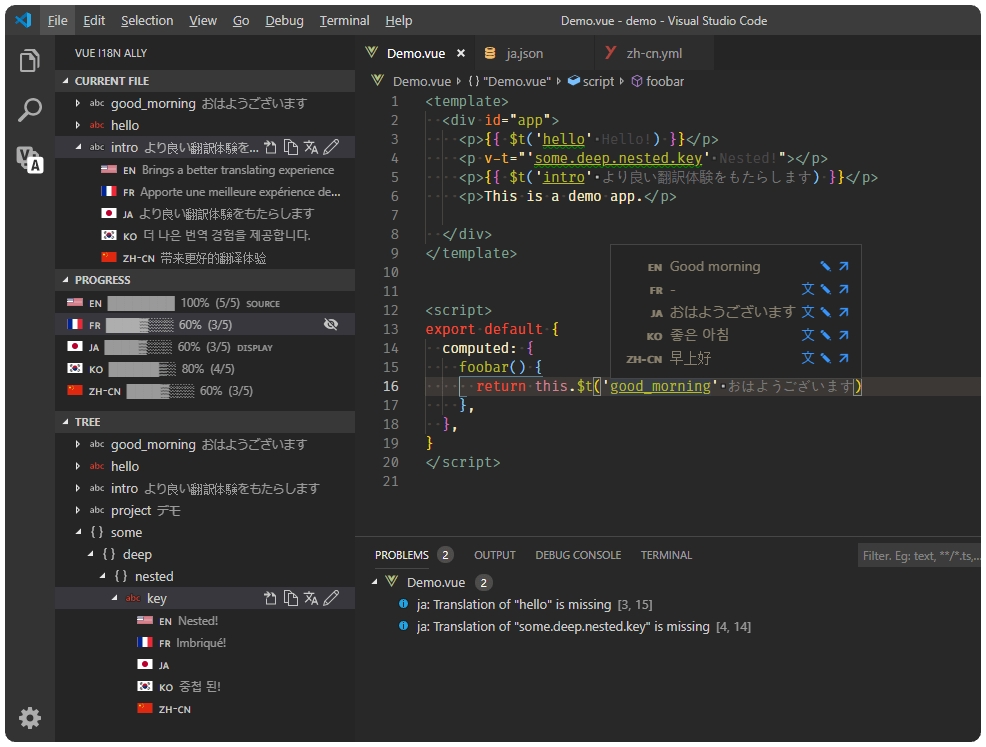Viewport: 986px width, 747px height.
Task: Click the copy icon on the tree key row
Action: [x=290, y=598]
